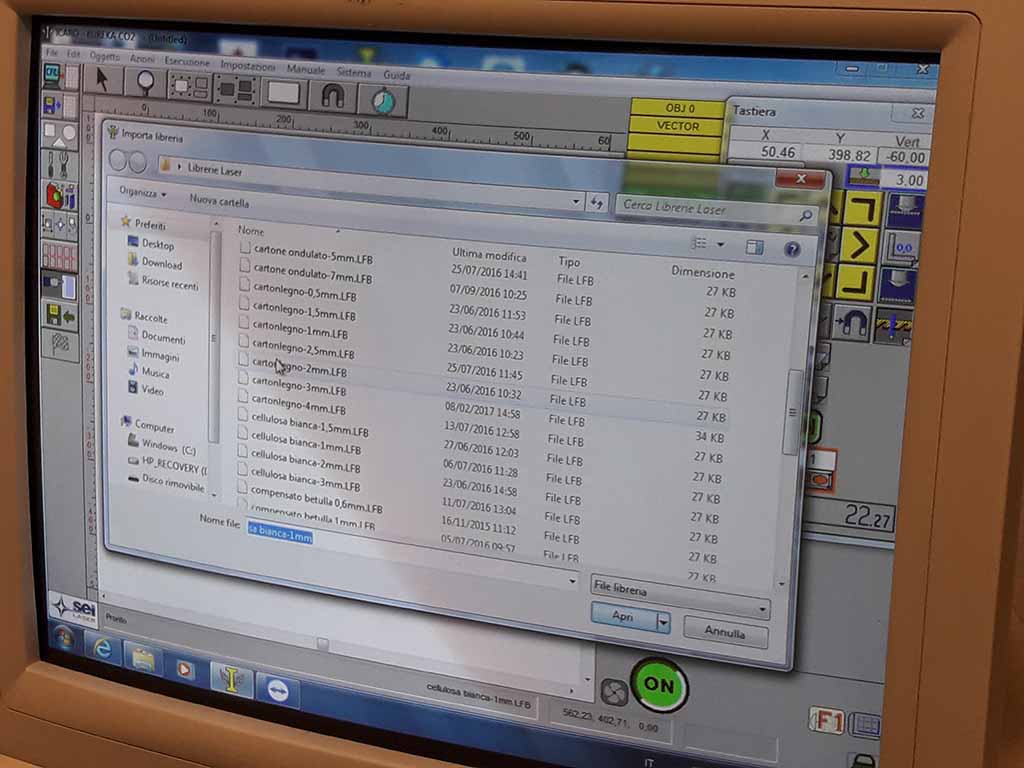Click the wrench tools icon in sidebar
Image resolution: width=1024 pixels, height=768 pixels.
point(58,164)
